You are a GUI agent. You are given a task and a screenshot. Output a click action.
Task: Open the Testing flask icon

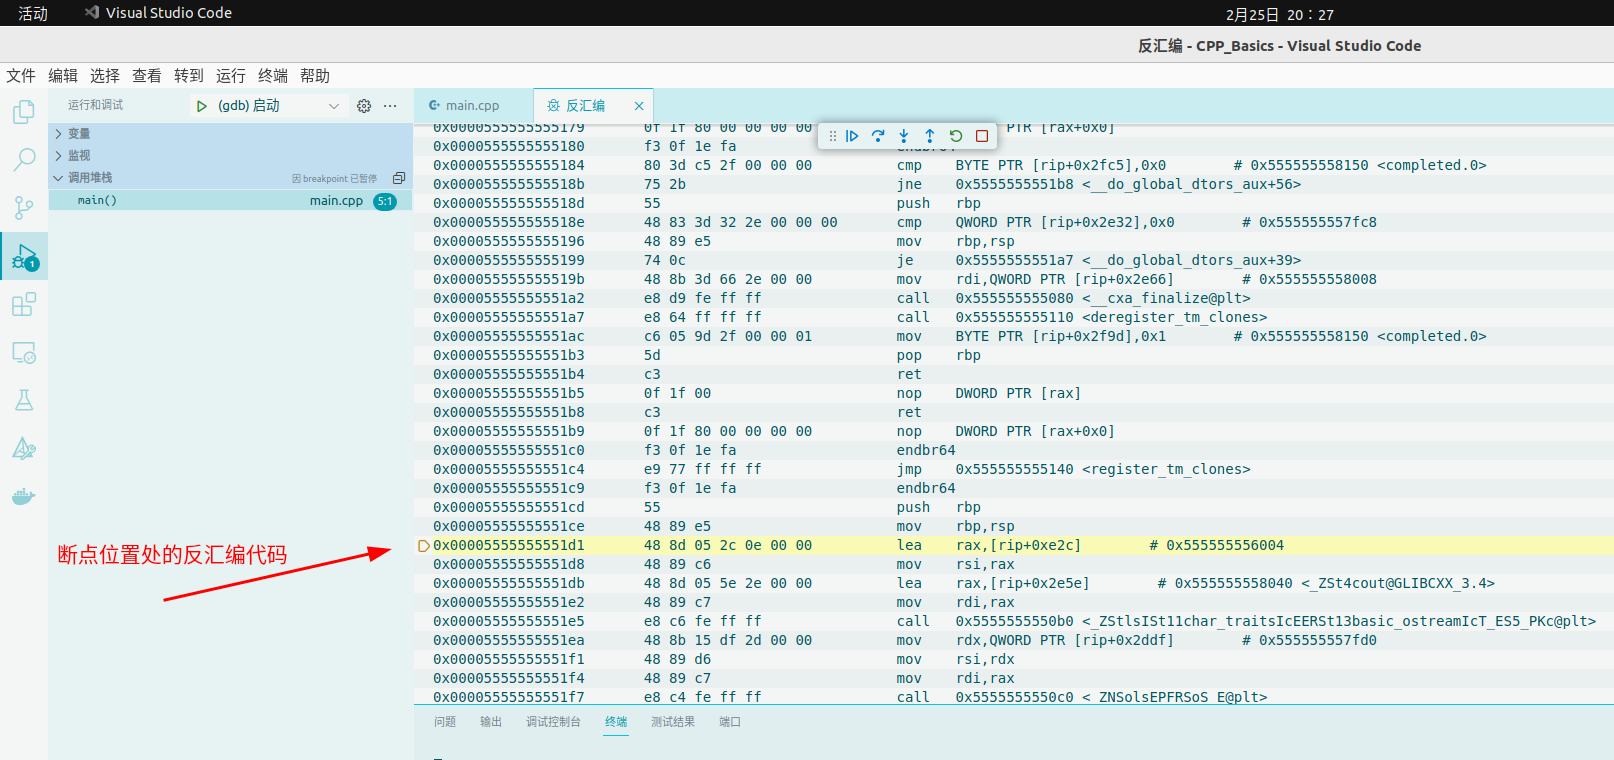(24, 401)
